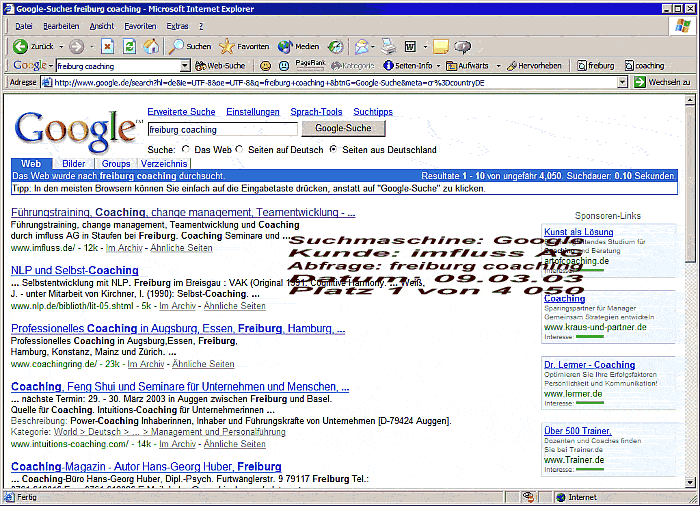This screenshot has width=700, height=506.
Task: Open the Google toolbar logo menu dropdown
Action: [x=51, y=66]
